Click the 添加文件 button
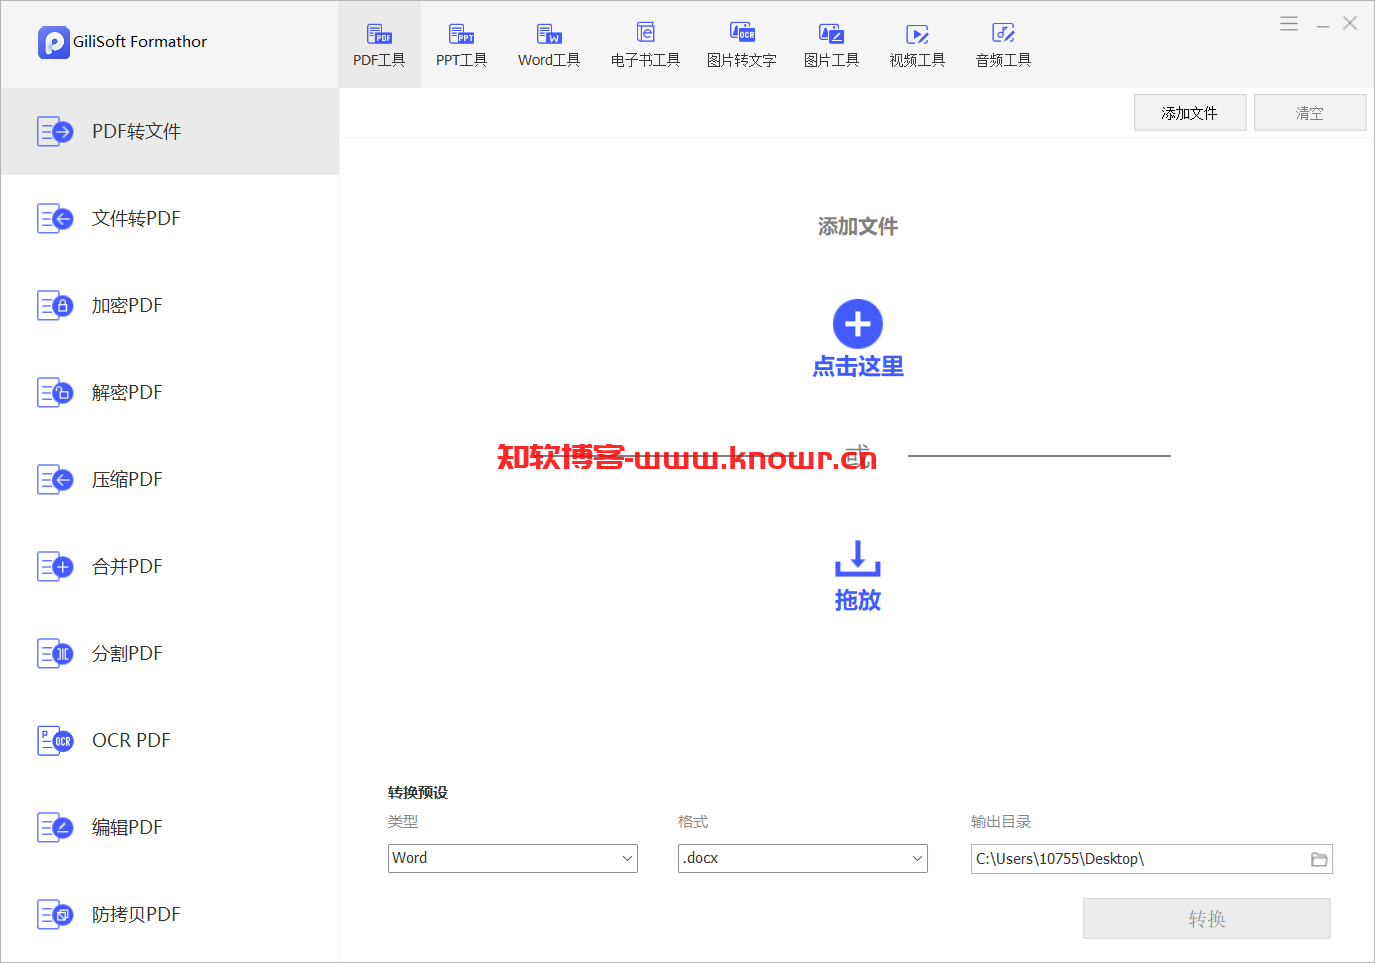 1190,113
